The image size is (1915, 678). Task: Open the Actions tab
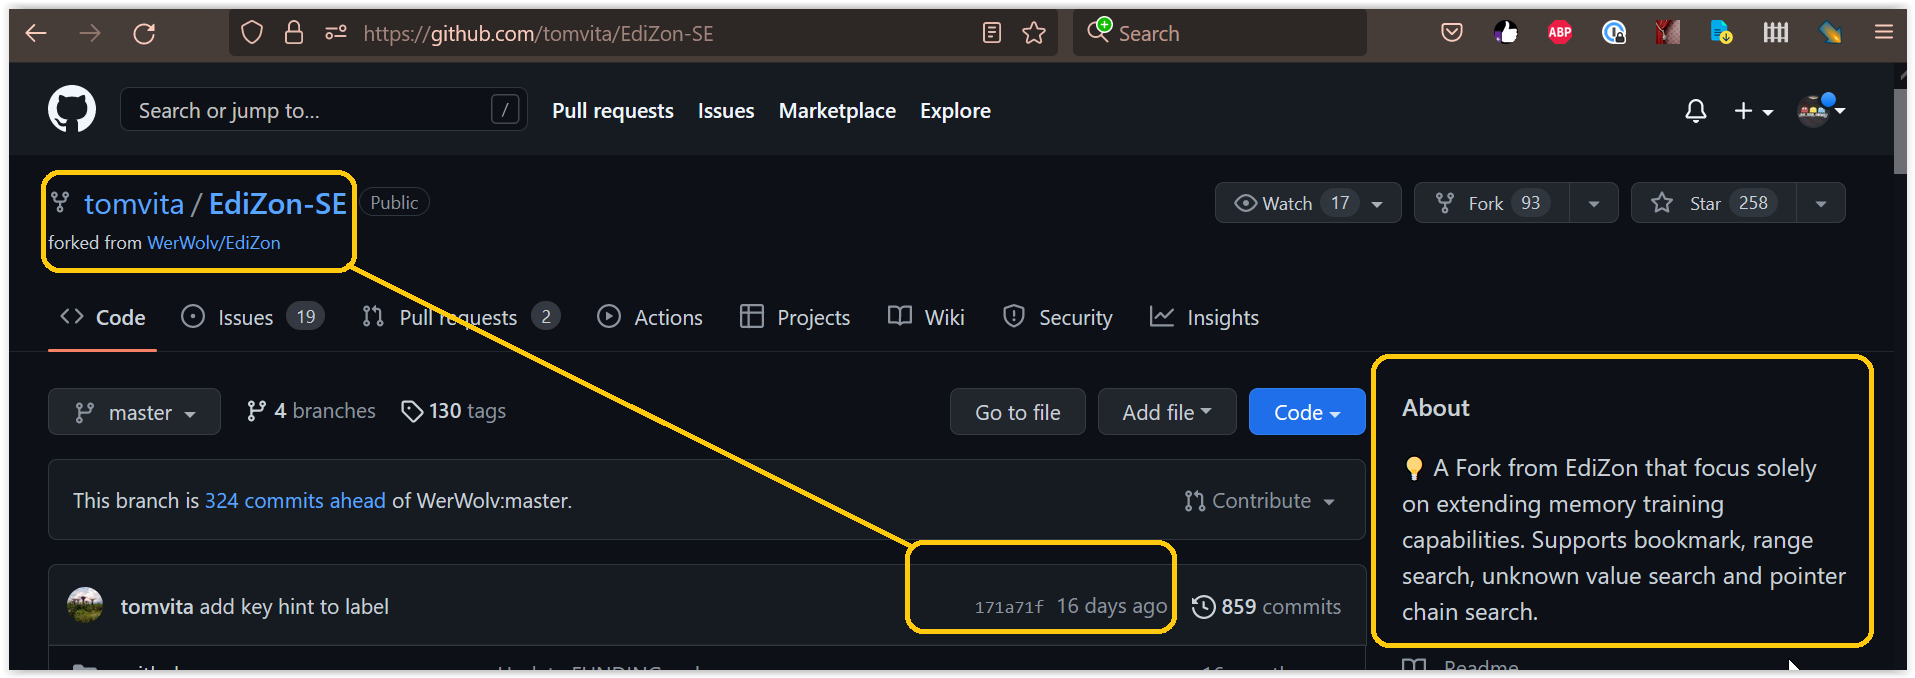coord(650,318)
